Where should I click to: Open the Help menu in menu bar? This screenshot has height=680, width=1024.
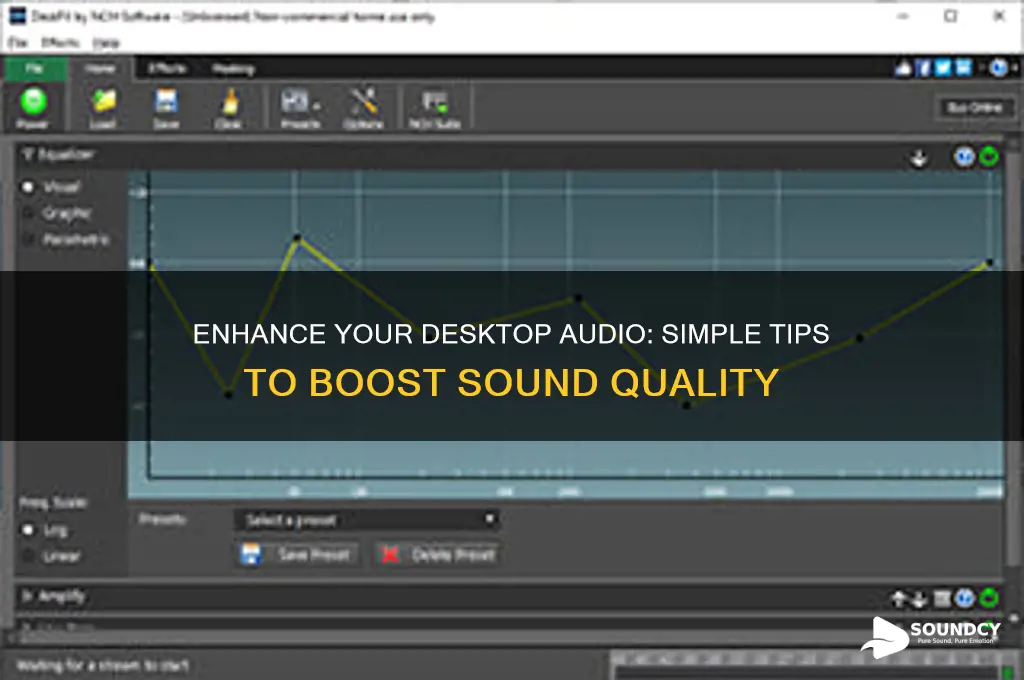tap(106, 43)
